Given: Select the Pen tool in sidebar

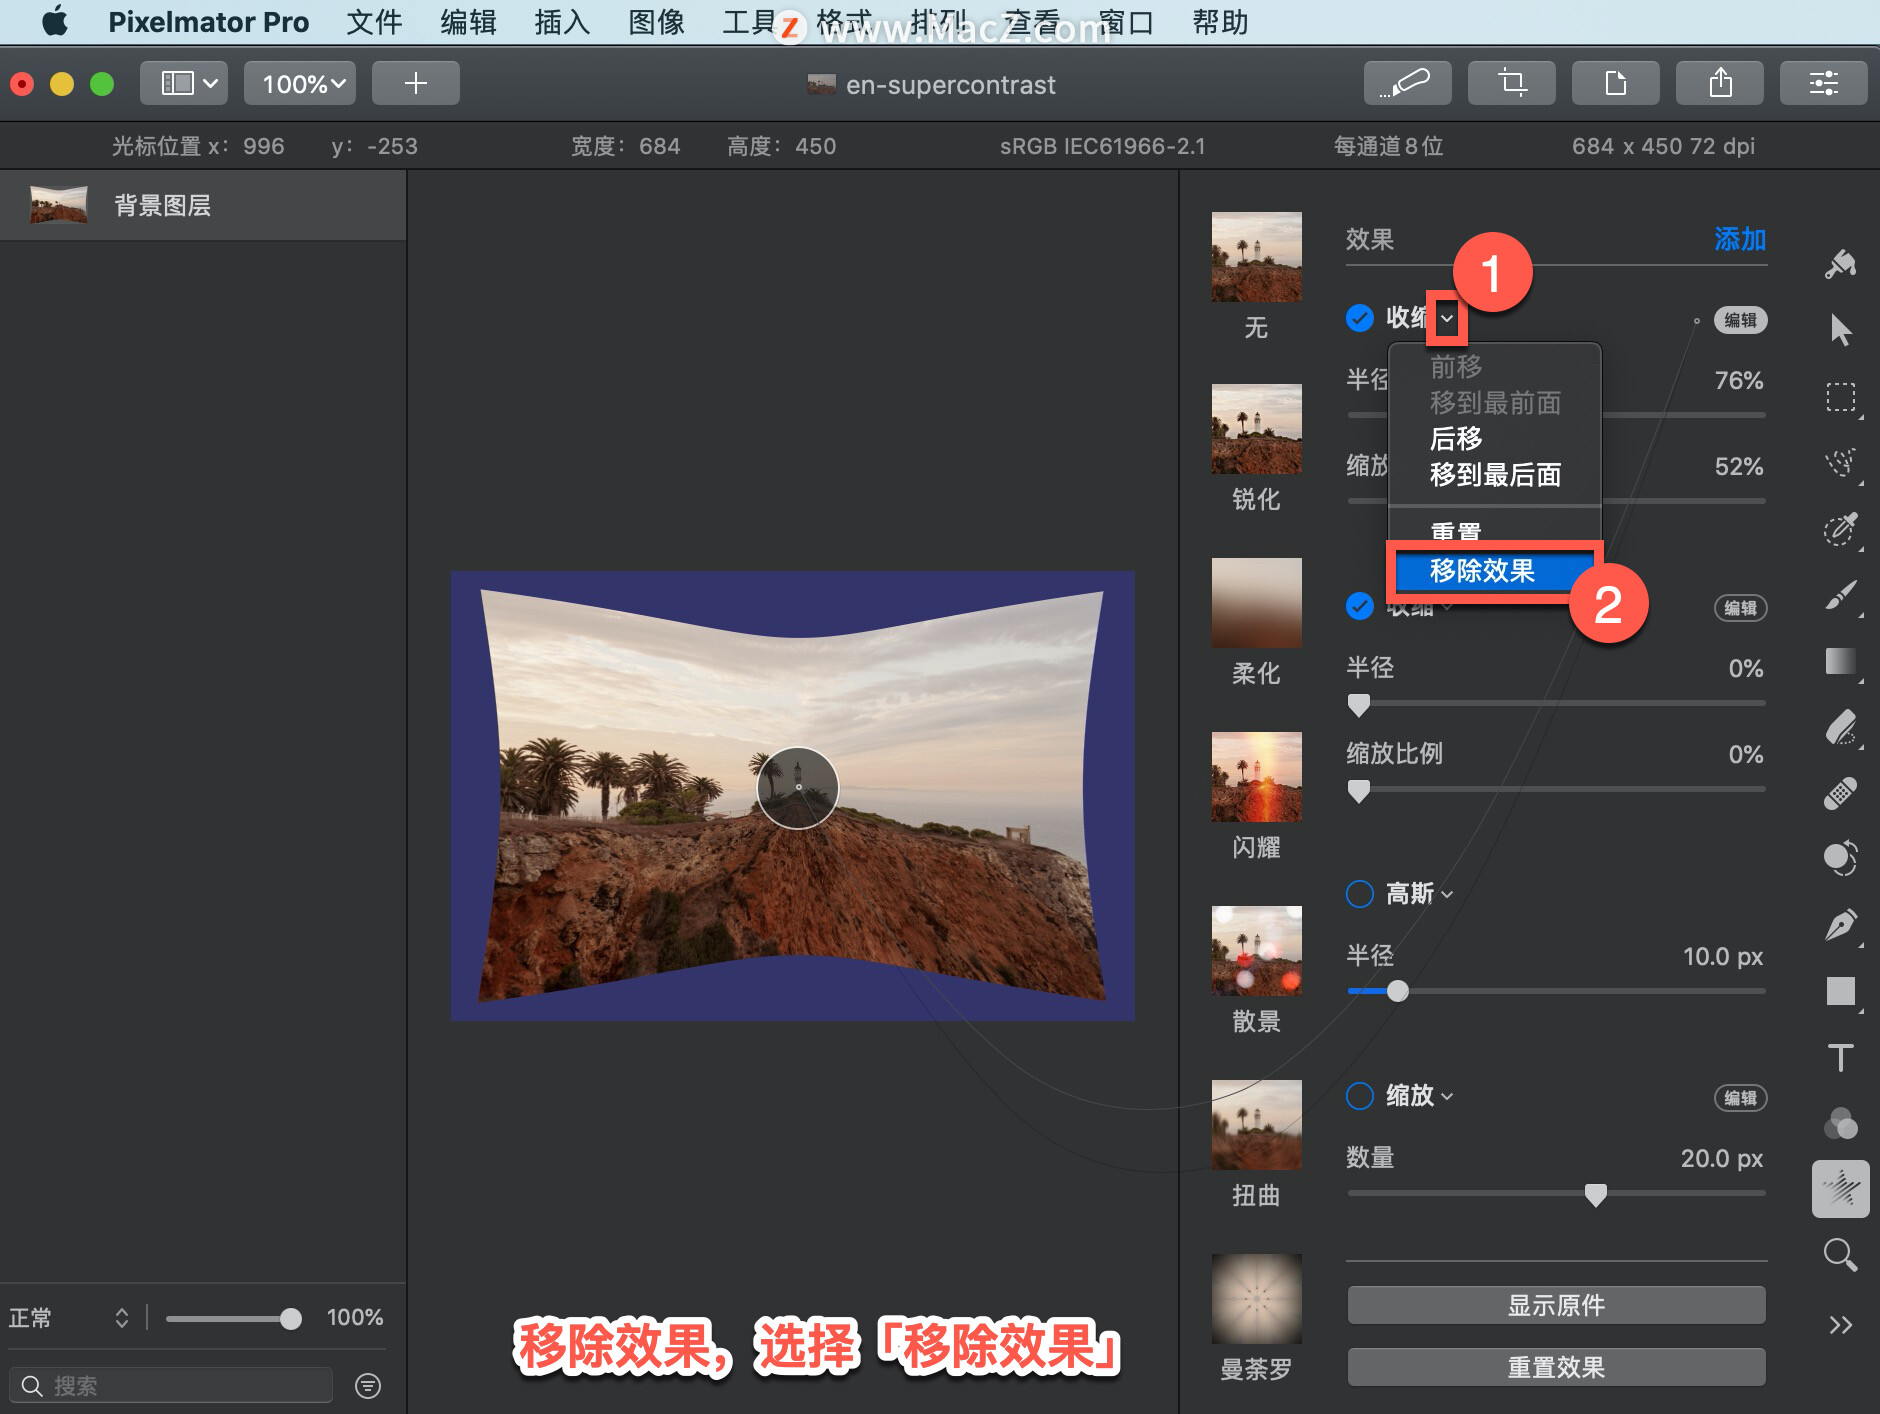Looking at the screenshot, I should click(x=1840, y=924).
